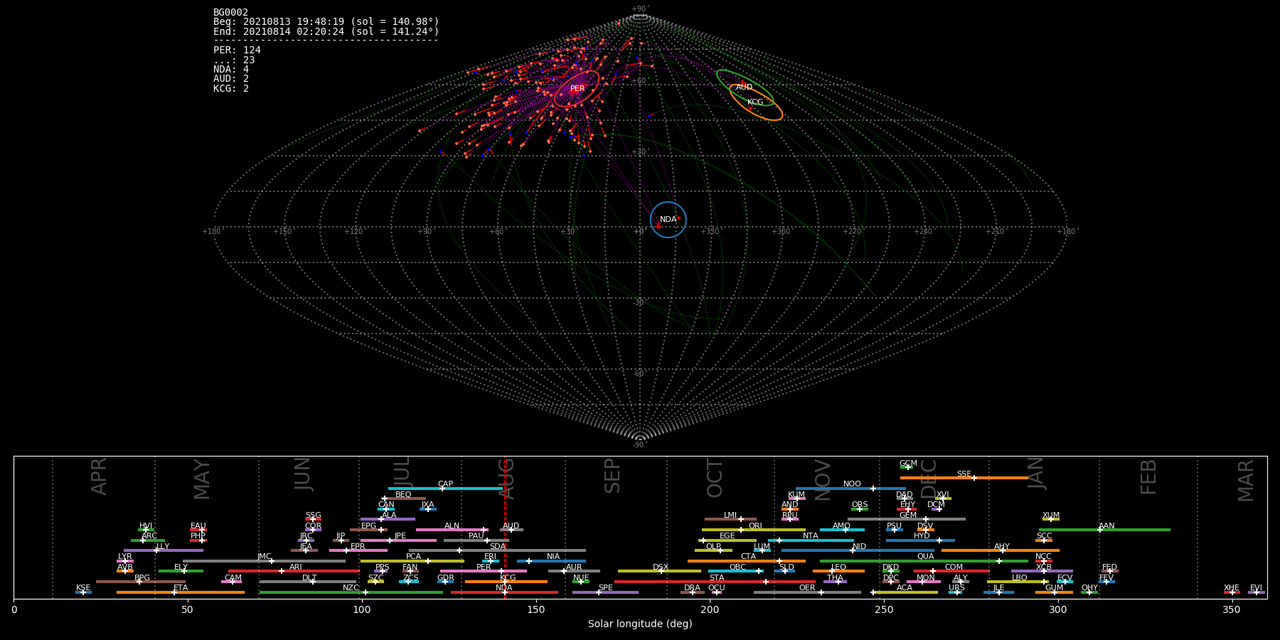Click the 150 tick on solar longitude axis
Image resolution: width=1280 pixels, height=640 pixels.
coord(536,609)
